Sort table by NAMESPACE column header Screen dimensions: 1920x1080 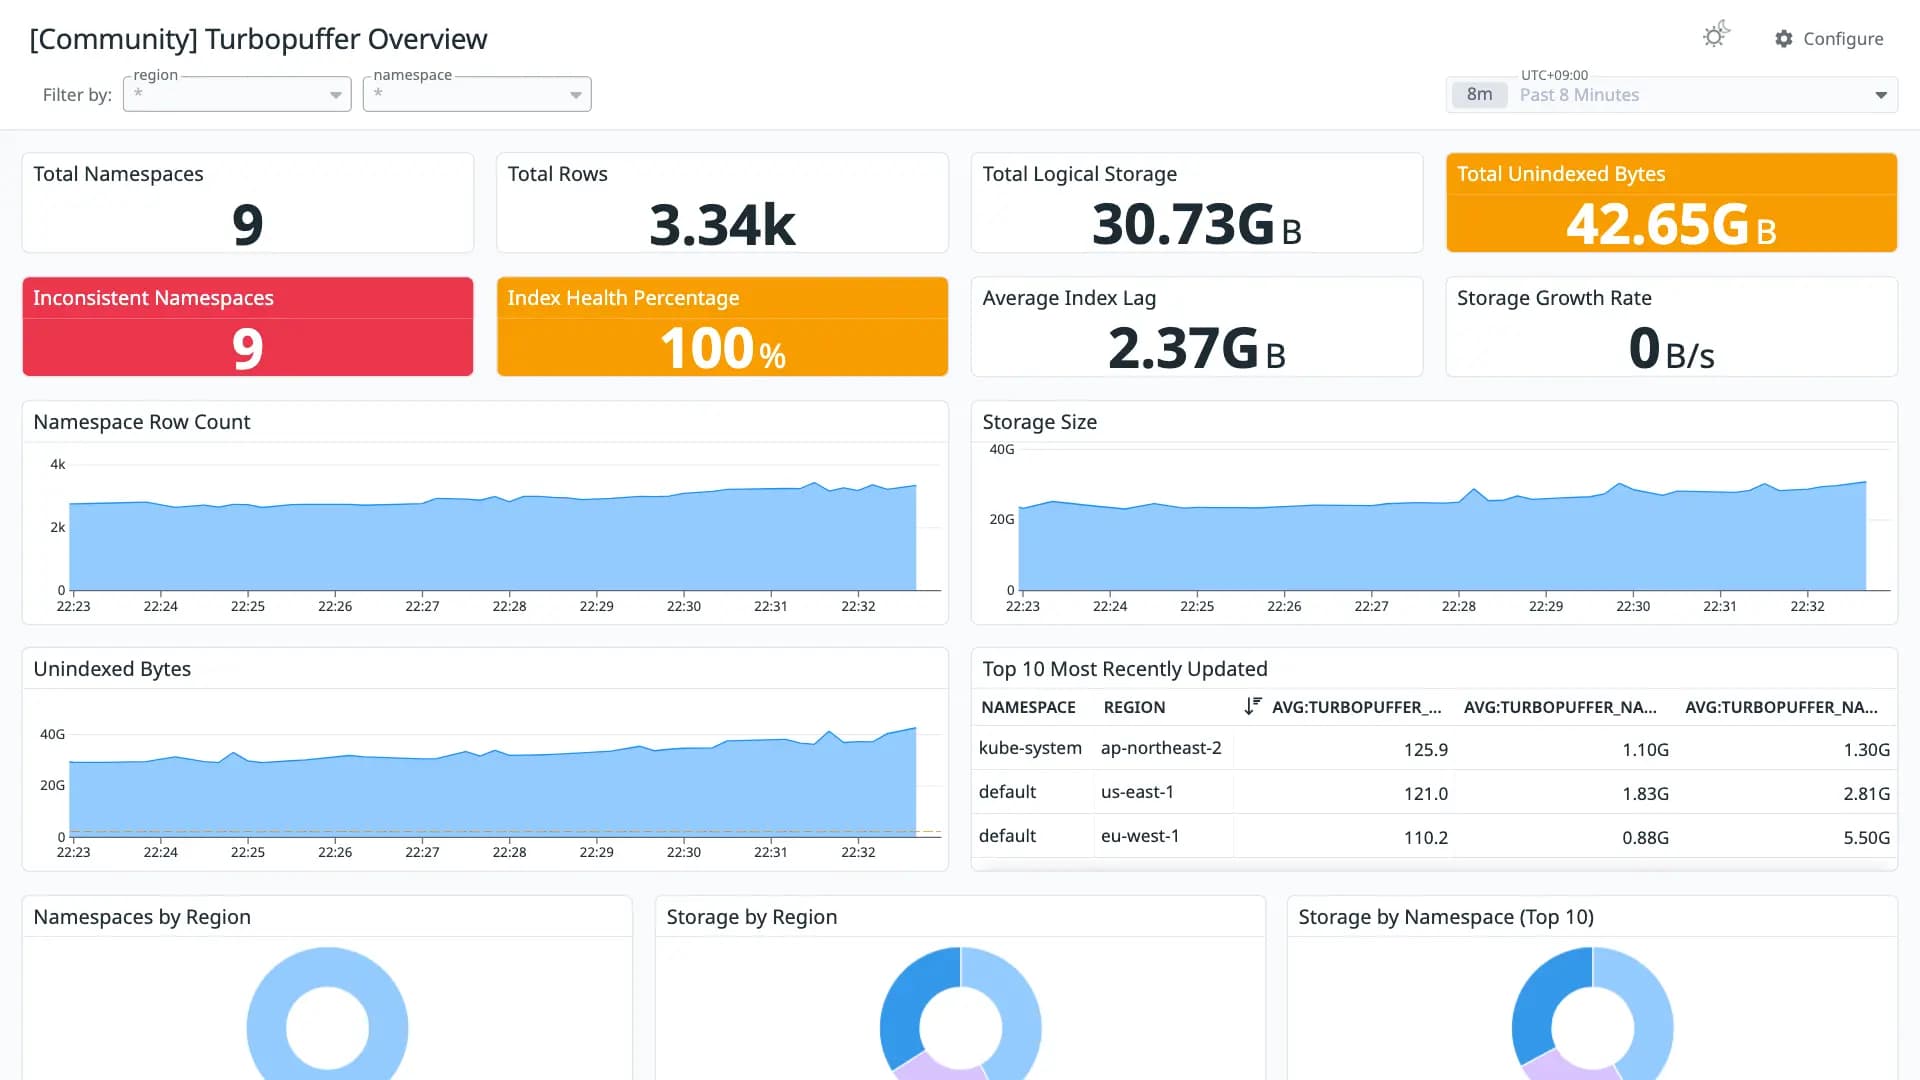1028,707
